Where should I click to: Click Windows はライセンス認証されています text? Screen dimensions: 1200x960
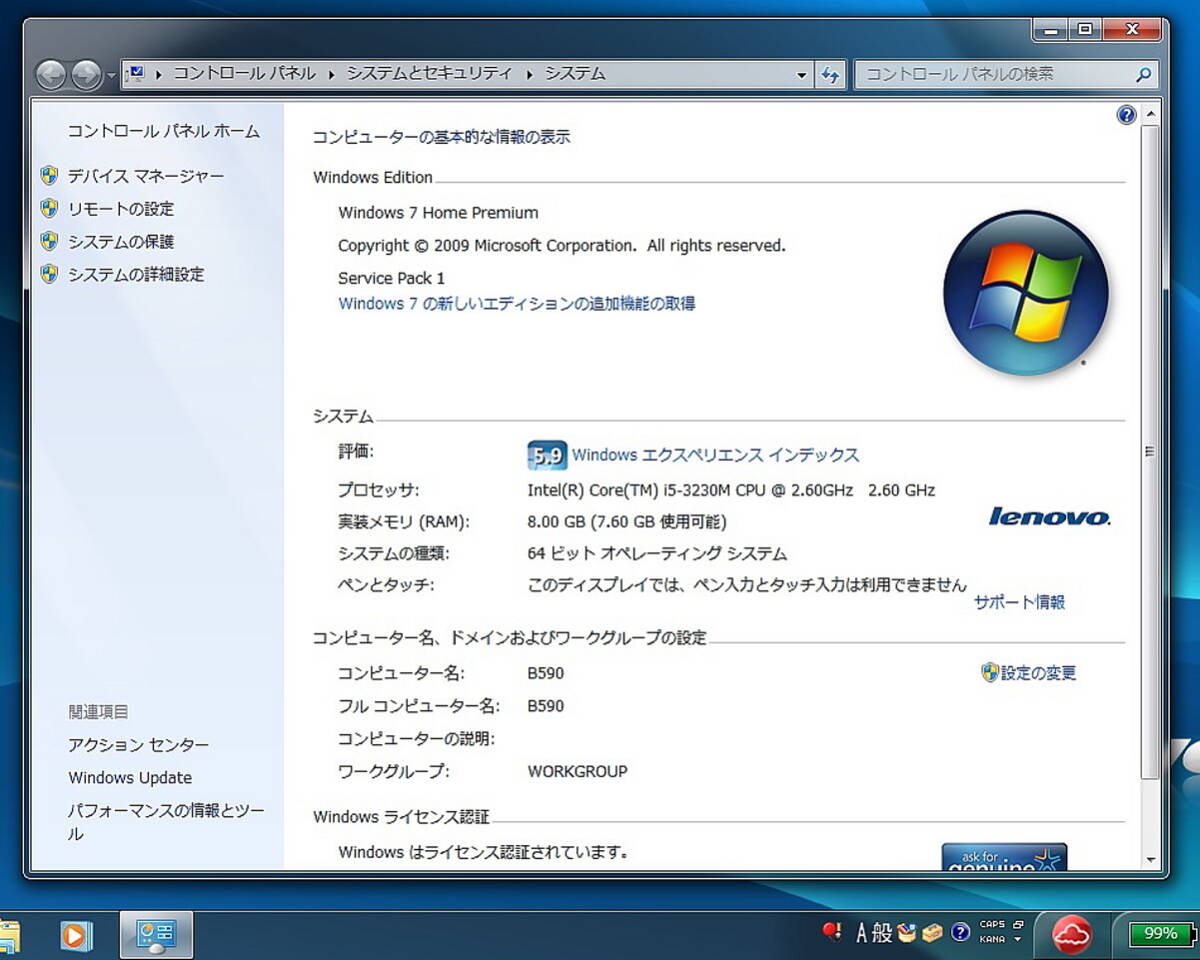(483, 853)
